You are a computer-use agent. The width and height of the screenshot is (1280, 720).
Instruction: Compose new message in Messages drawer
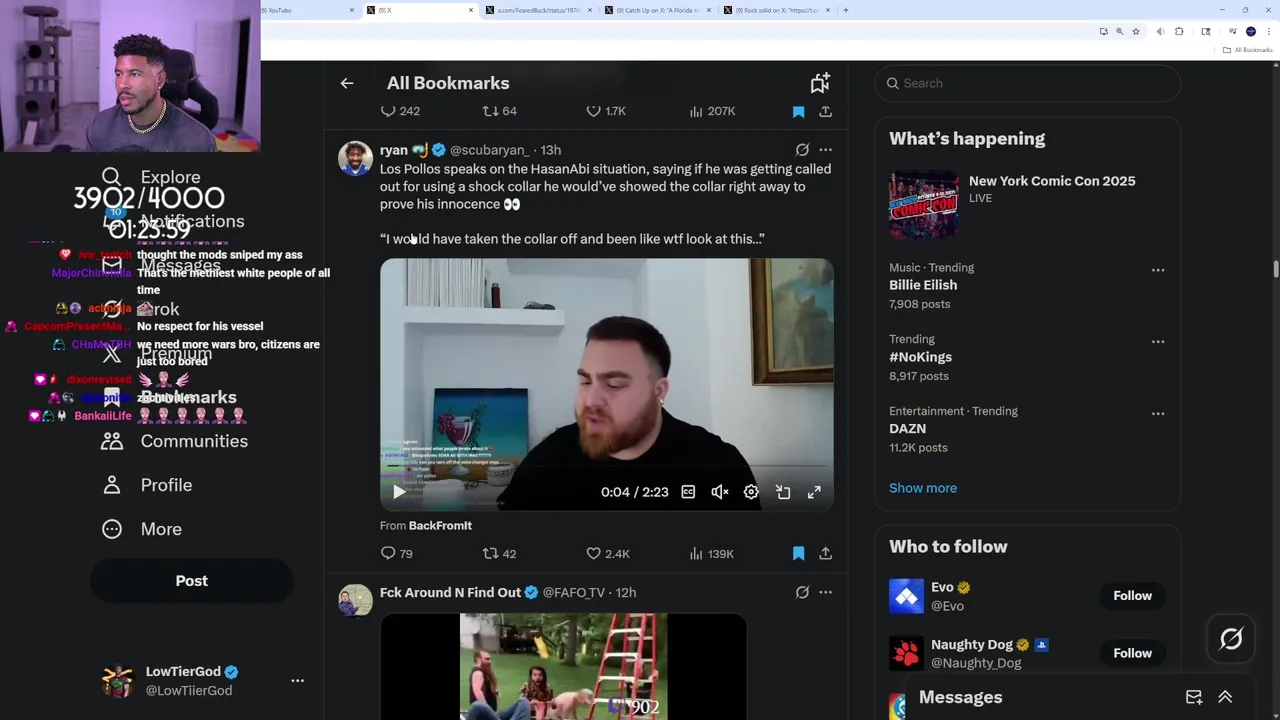click(1194, 697)
